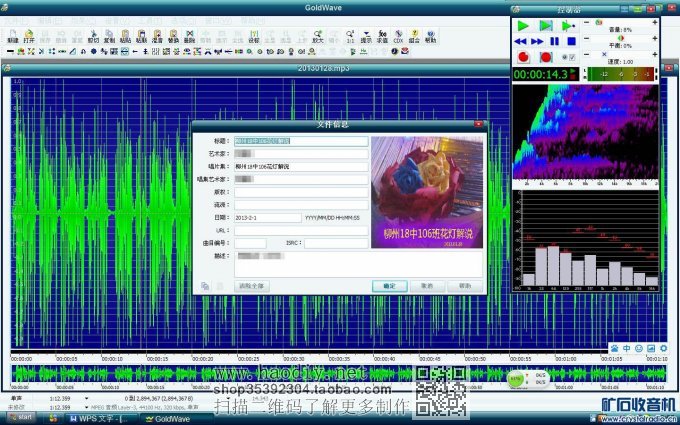The image size is (680, 425).
Task: Click the Fast Forward button
Action: (539, 42)
